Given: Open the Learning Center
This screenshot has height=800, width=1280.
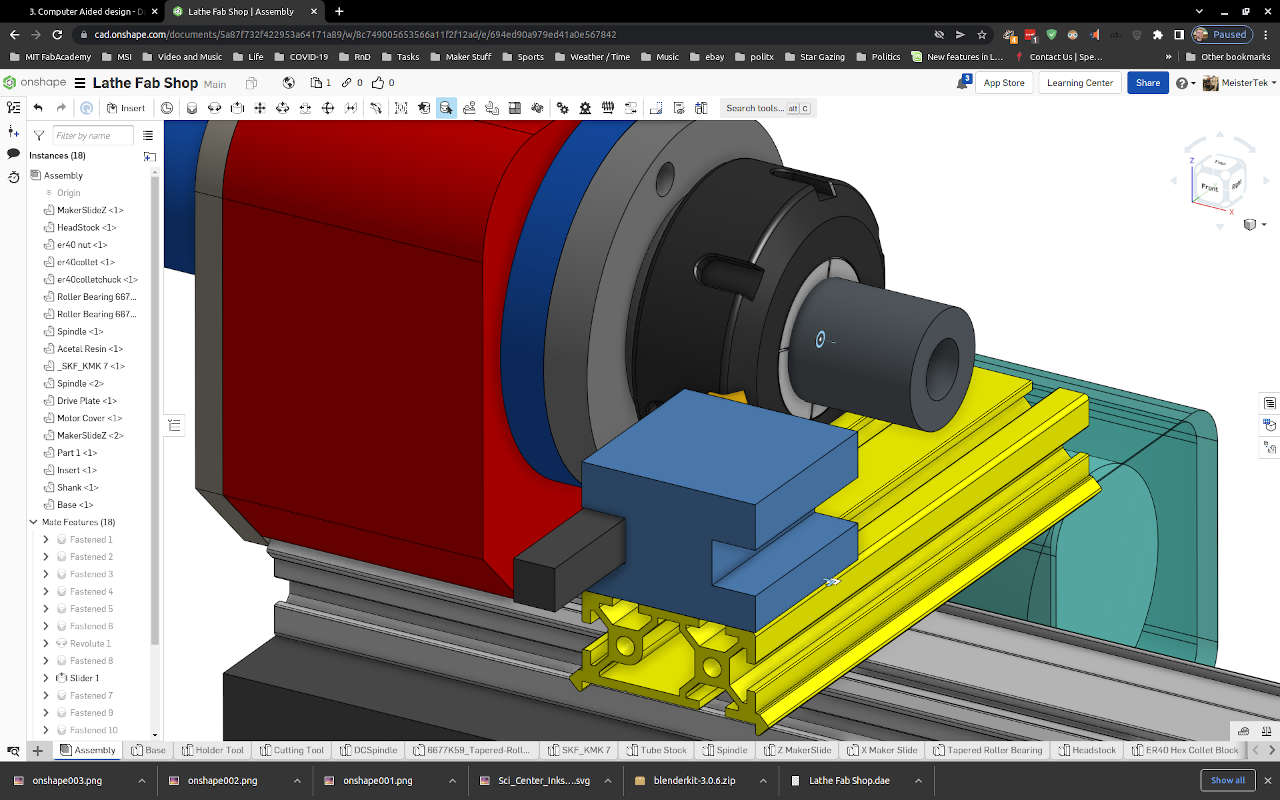Looking at the screenshot, I should (1080, 83).
